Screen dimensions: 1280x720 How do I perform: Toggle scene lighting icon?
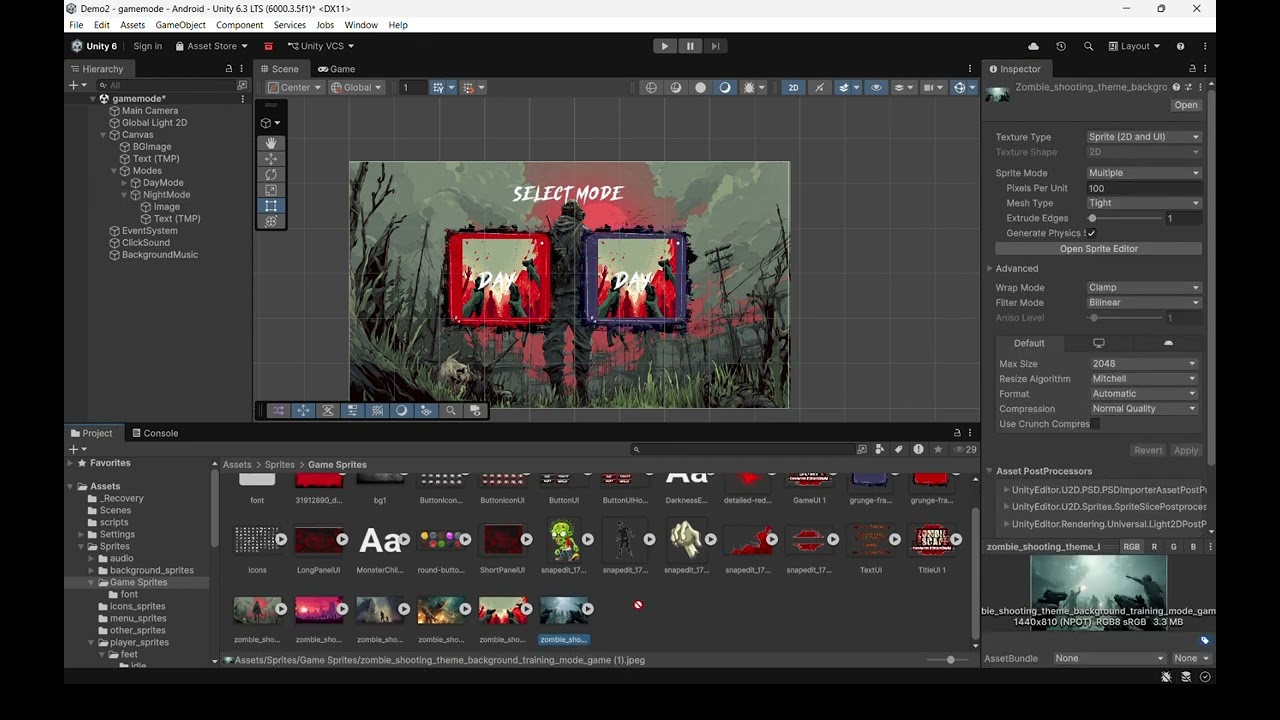point(820,87)
